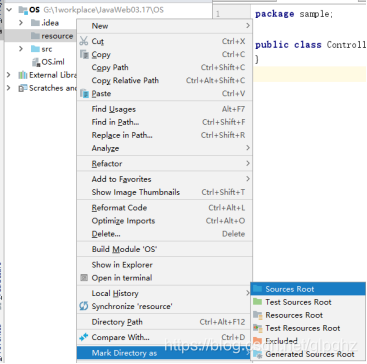This screenshot has width=367, height=364.
Task: Click the green Test Sources Root folder icon
Action: point(257,302)
